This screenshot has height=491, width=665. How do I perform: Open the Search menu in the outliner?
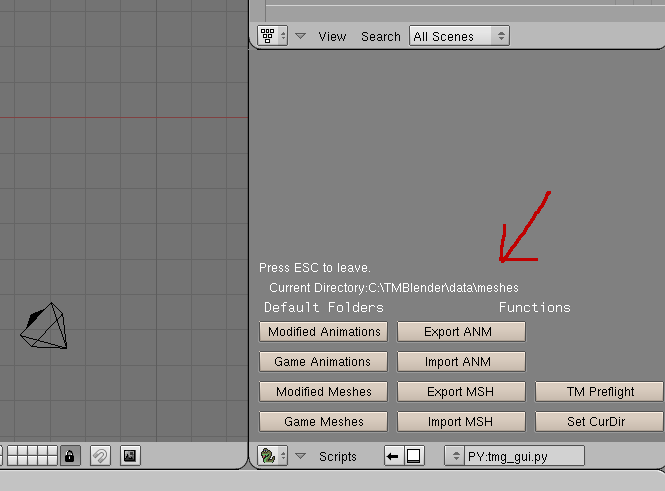(380, 36)
